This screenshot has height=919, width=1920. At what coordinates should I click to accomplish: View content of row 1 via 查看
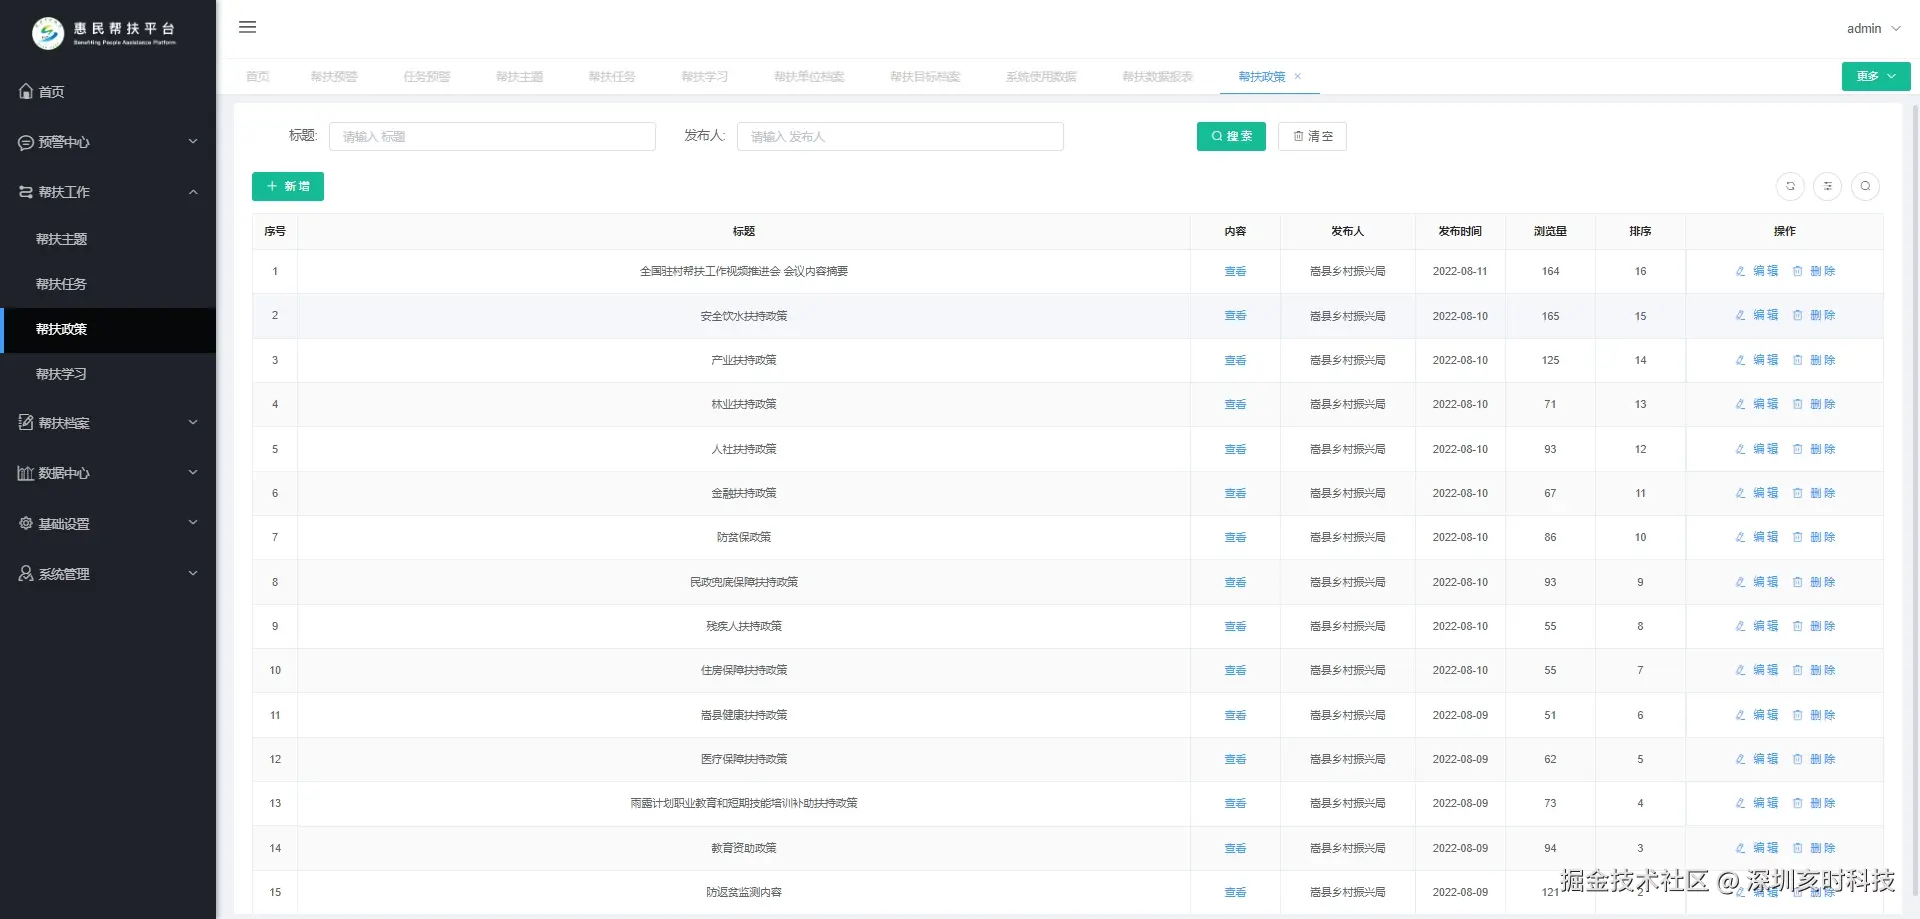coord(1235,272)
